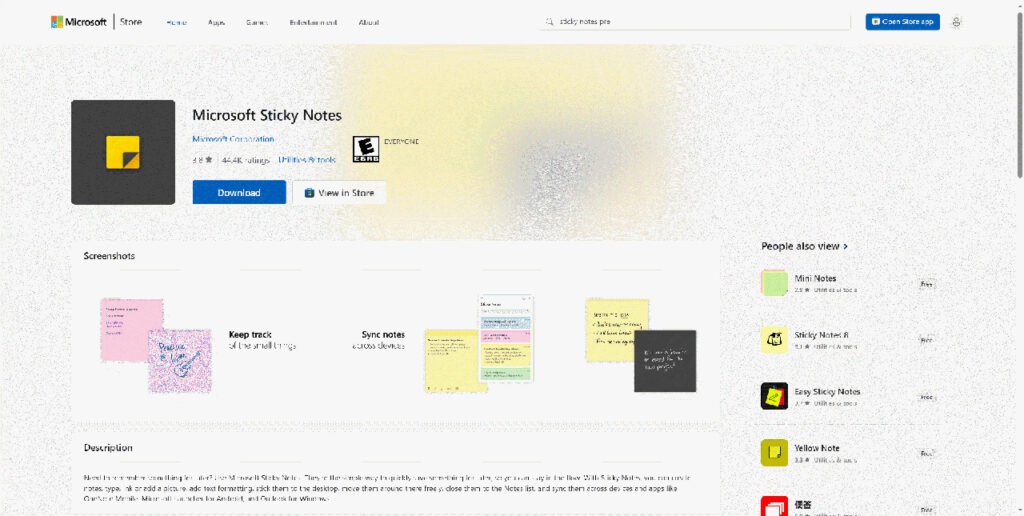Open Utilities & tools category link
1024x516 pixels.
coord(306,159)
